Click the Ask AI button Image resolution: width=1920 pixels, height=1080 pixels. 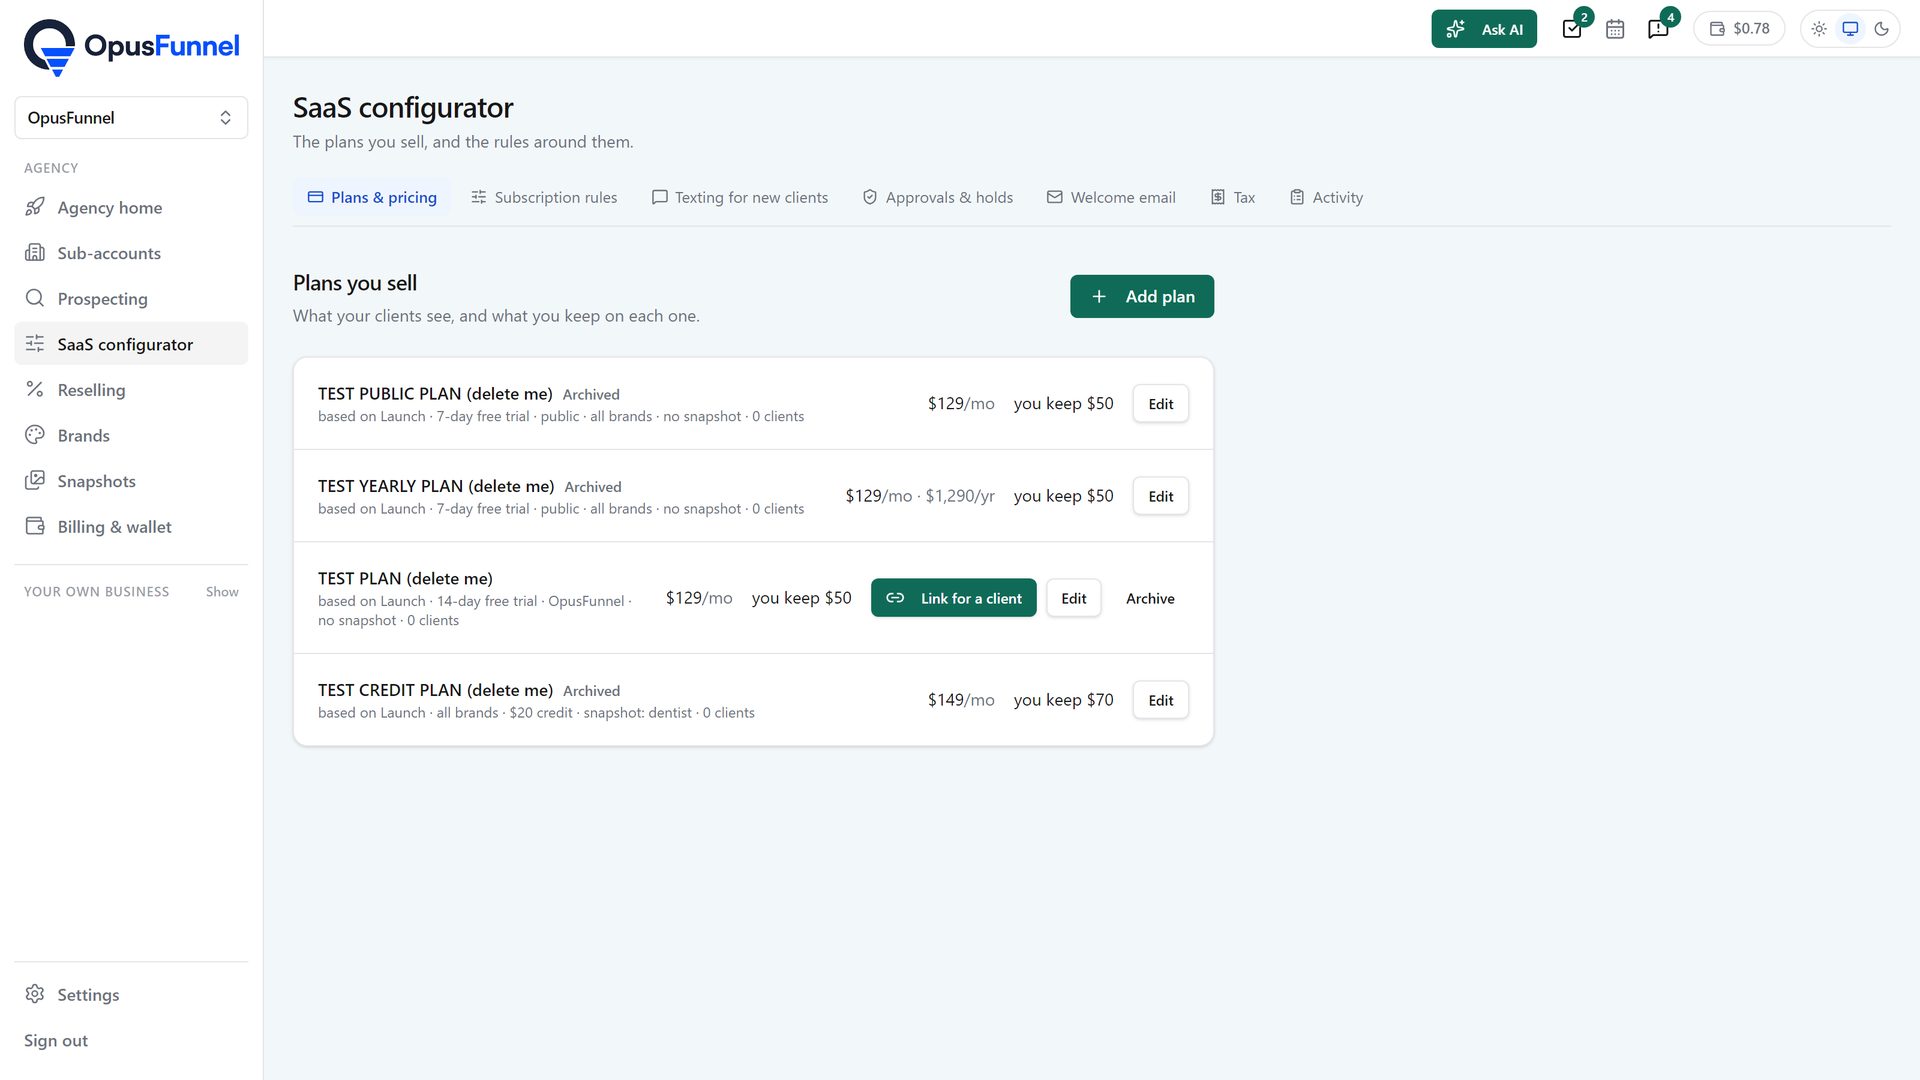tap(1484, 29)
